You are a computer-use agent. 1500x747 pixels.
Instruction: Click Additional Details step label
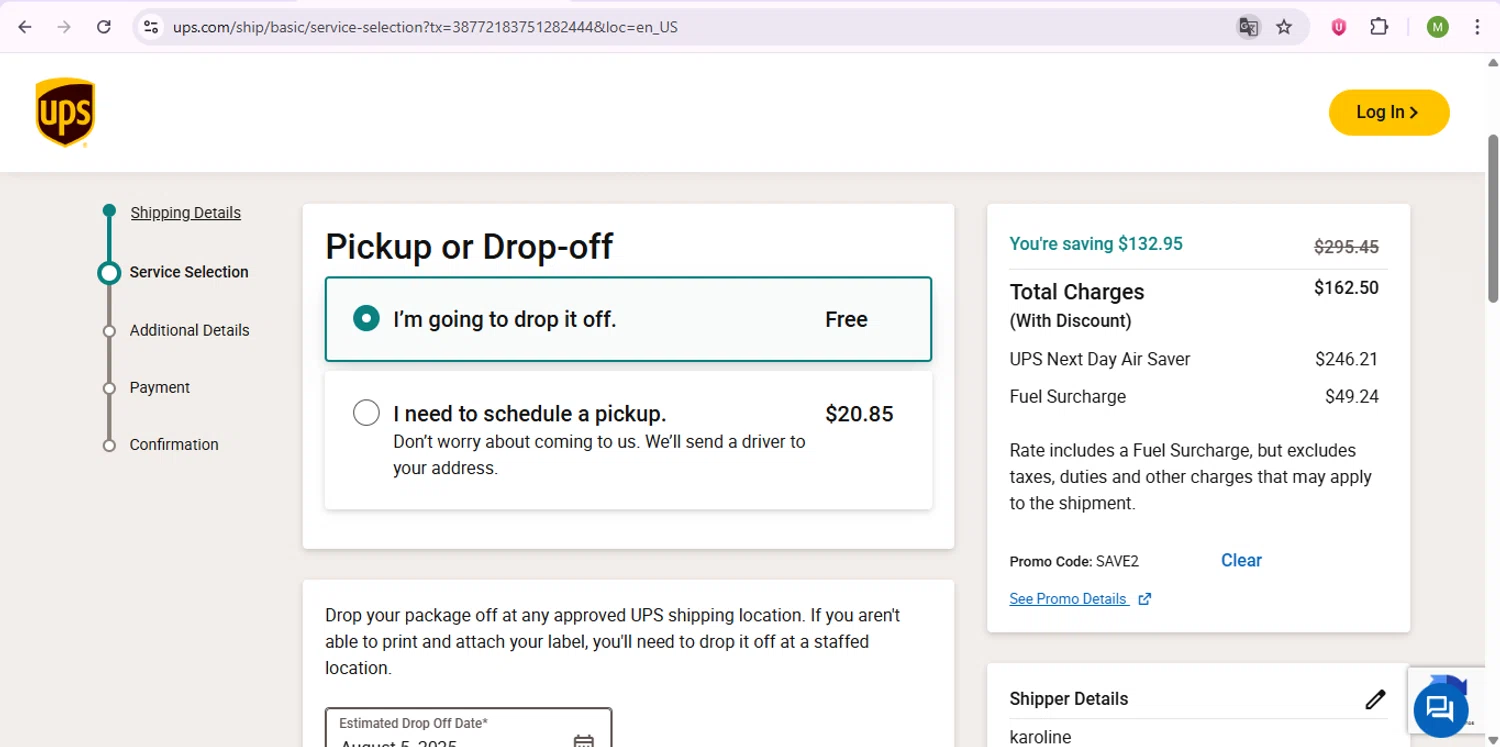coord(189,330)
